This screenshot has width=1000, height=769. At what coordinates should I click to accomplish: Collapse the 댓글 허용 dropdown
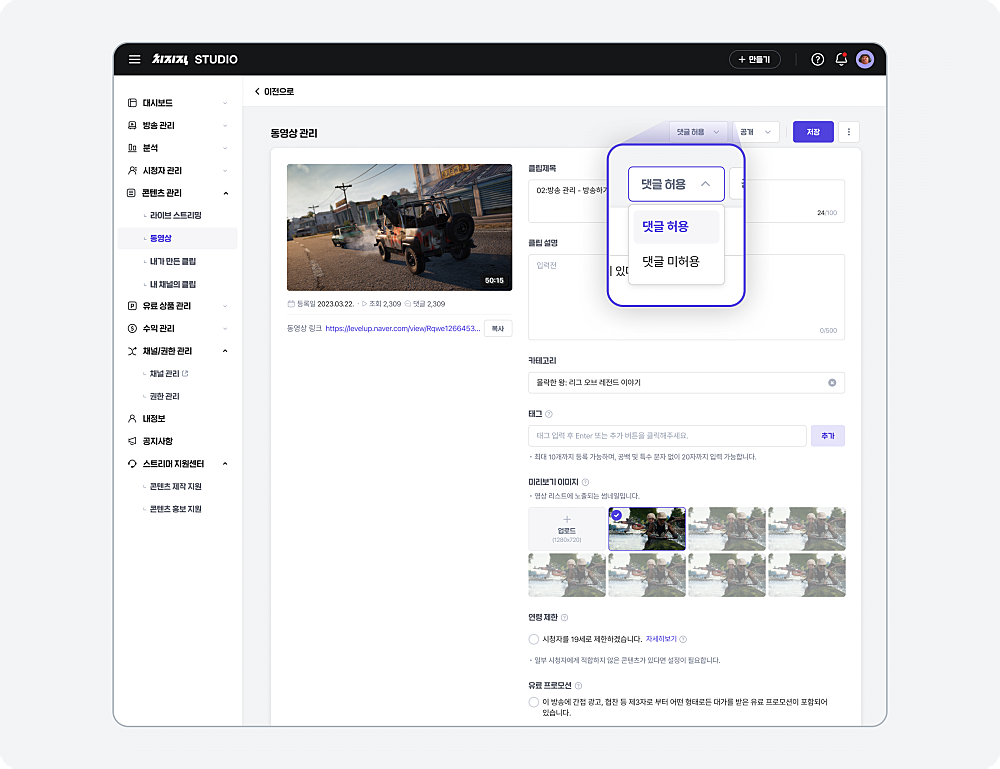(676, 184)
